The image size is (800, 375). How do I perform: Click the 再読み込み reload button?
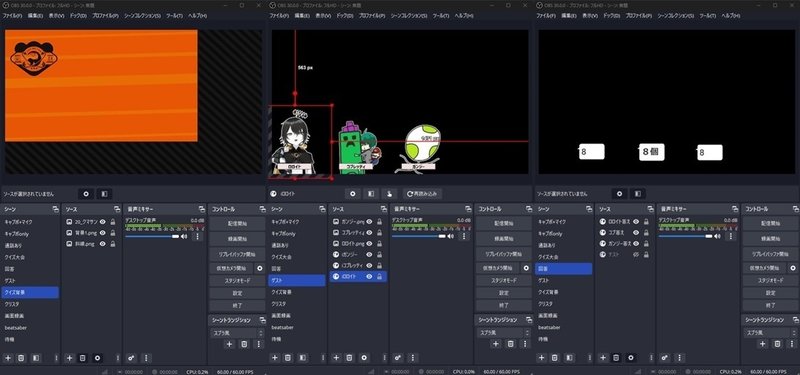pos(422,194)
